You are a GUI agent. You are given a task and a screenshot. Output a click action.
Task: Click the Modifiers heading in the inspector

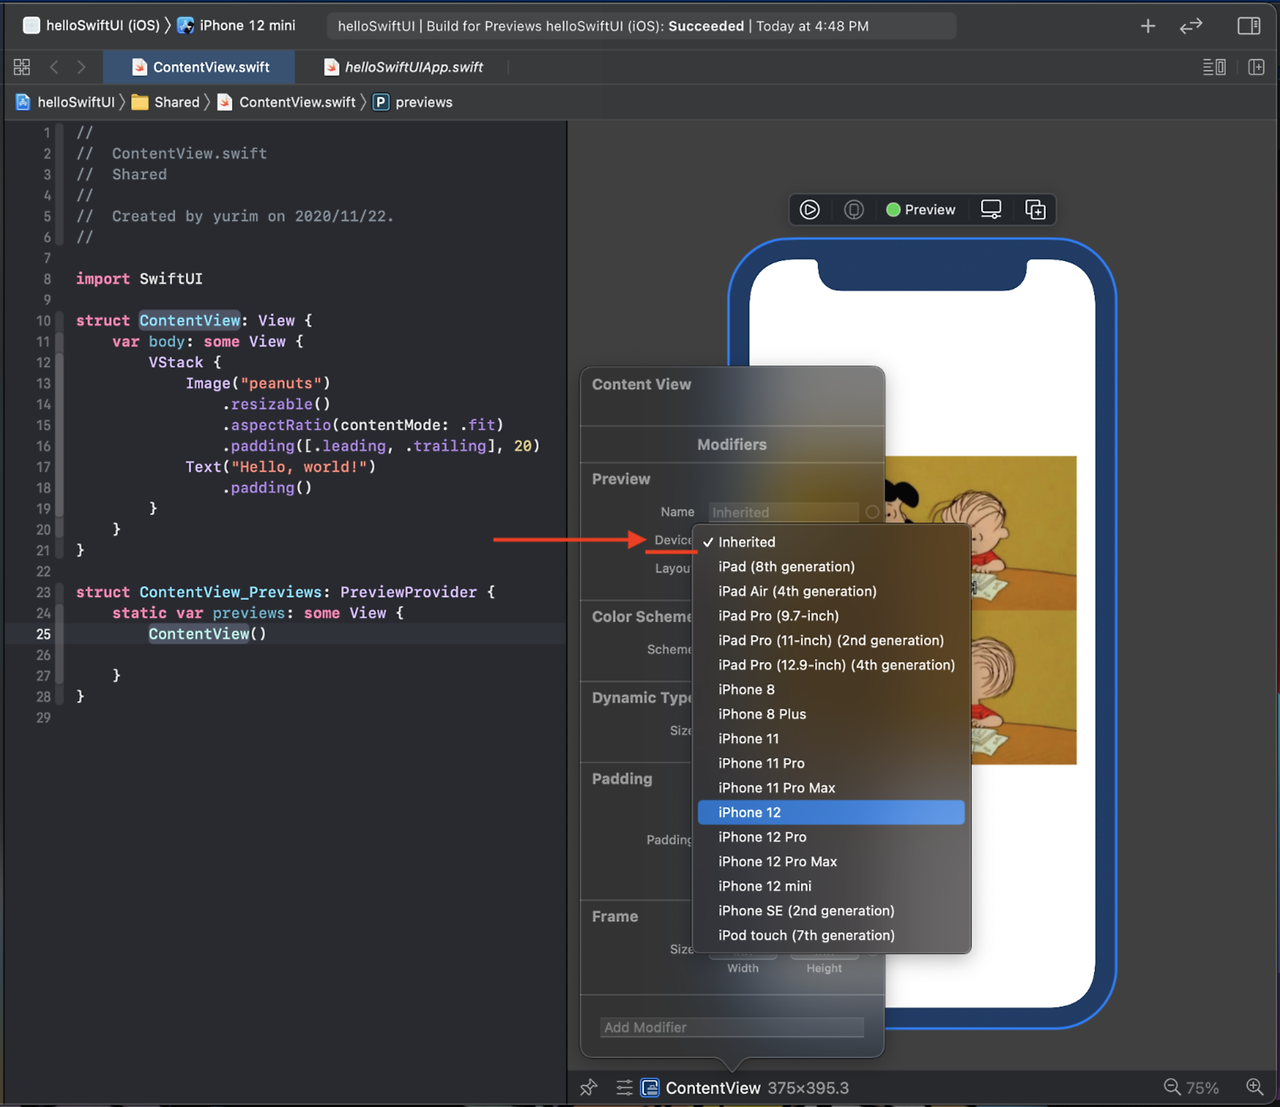[732, 445]
